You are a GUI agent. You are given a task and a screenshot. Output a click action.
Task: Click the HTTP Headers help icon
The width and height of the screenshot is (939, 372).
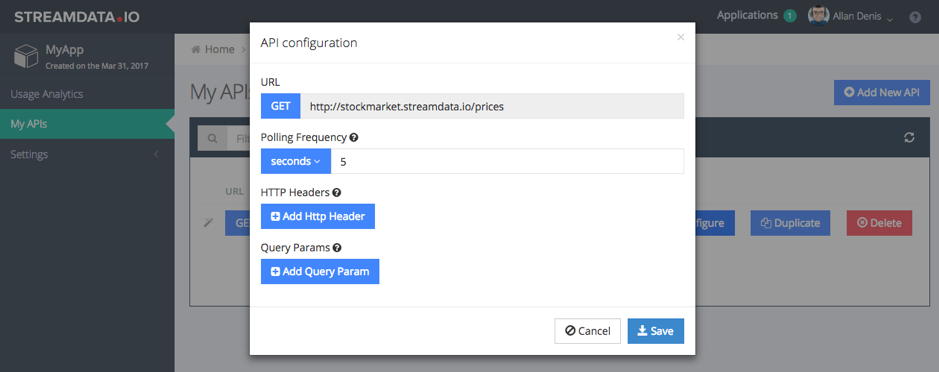tap(337, 192)
